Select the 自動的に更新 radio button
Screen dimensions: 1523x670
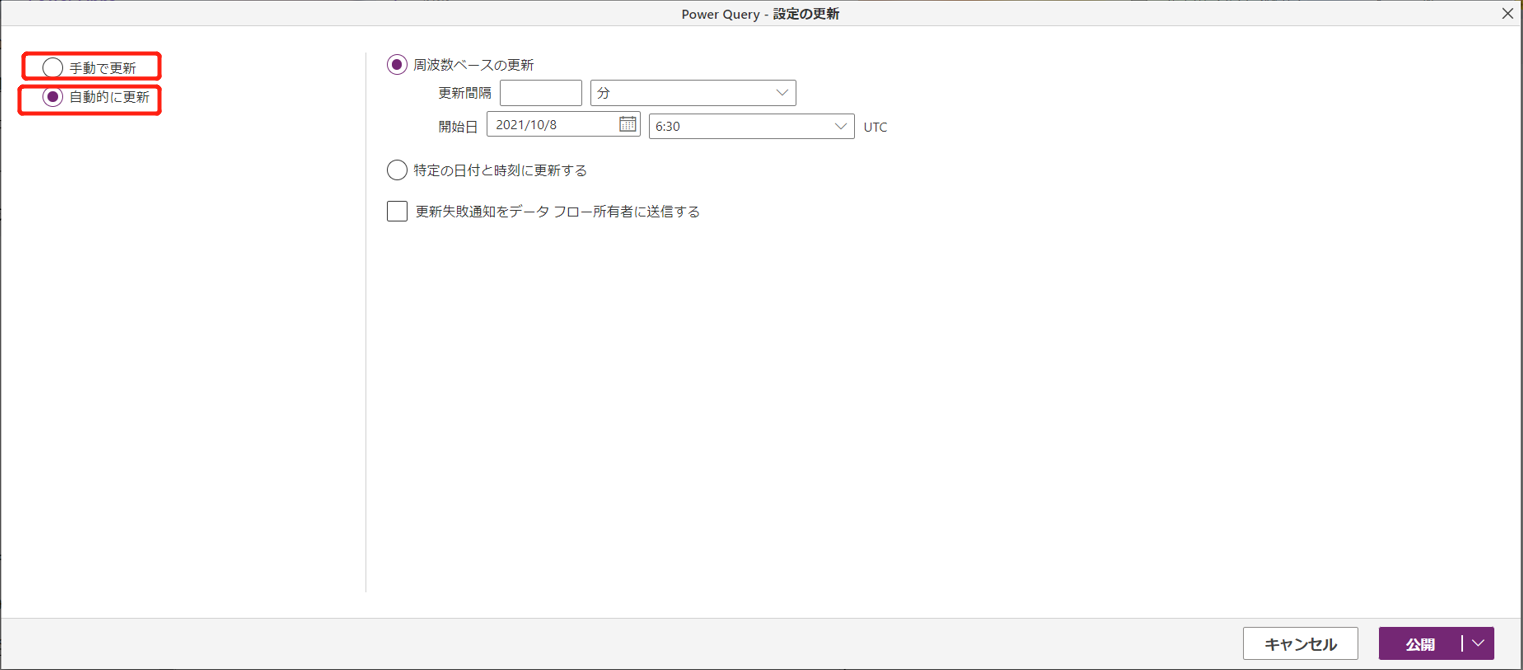[x=53, y=97]
